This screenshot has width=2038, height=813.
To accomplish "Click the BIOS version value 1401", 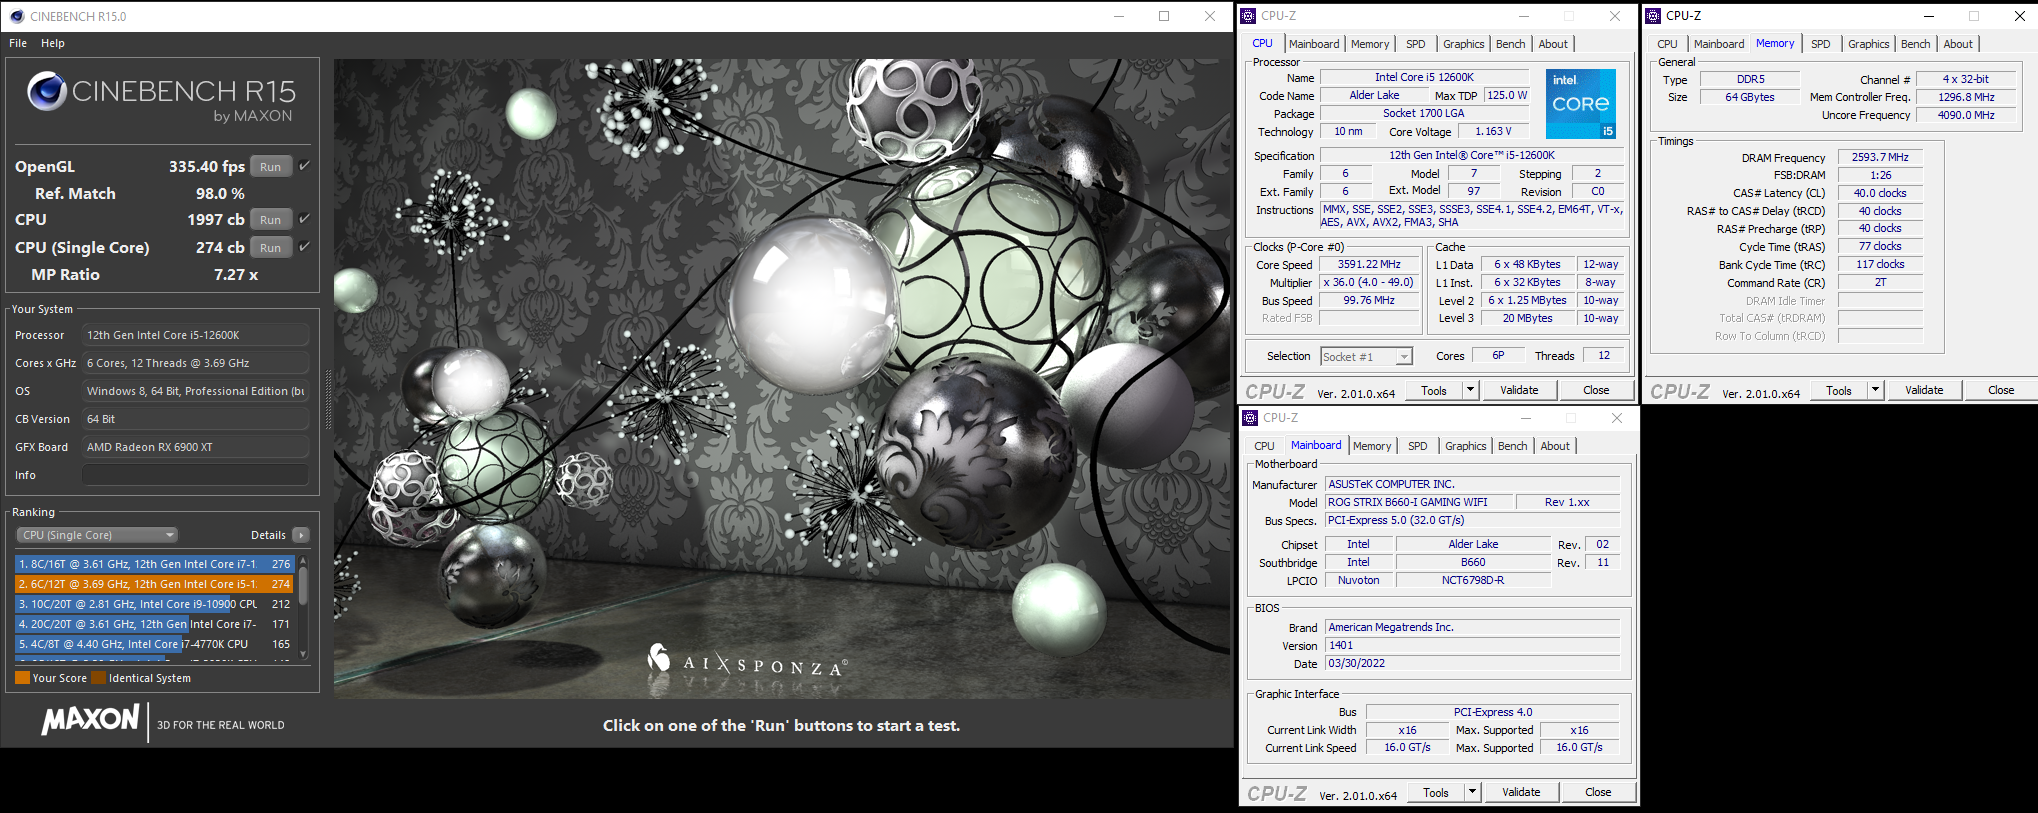I will click(1472, 645).
